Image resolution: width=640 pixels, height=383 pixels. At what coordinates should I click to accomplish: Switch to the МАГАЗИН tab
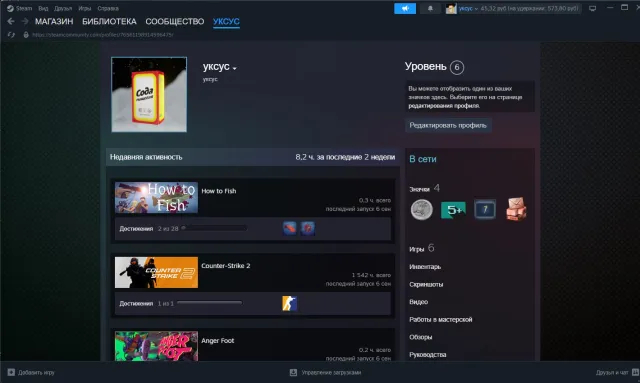click(54, 22)
